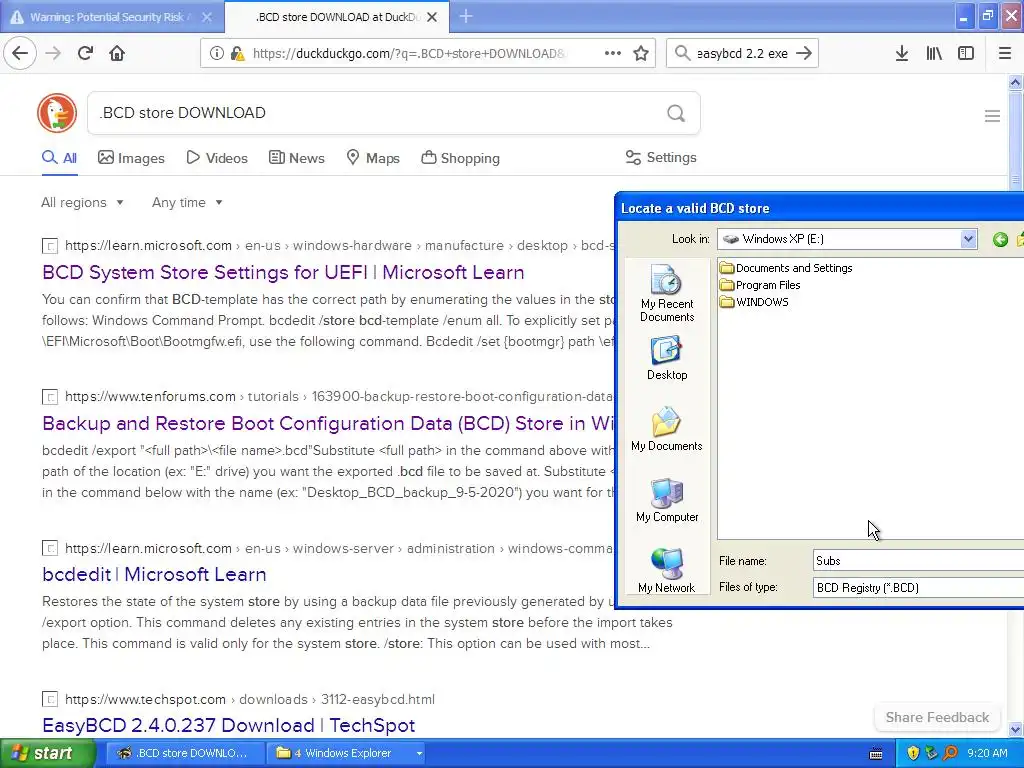Go back with the browser back arrow
Viewport: 1024px width, 768px height.
coord(20,53)
